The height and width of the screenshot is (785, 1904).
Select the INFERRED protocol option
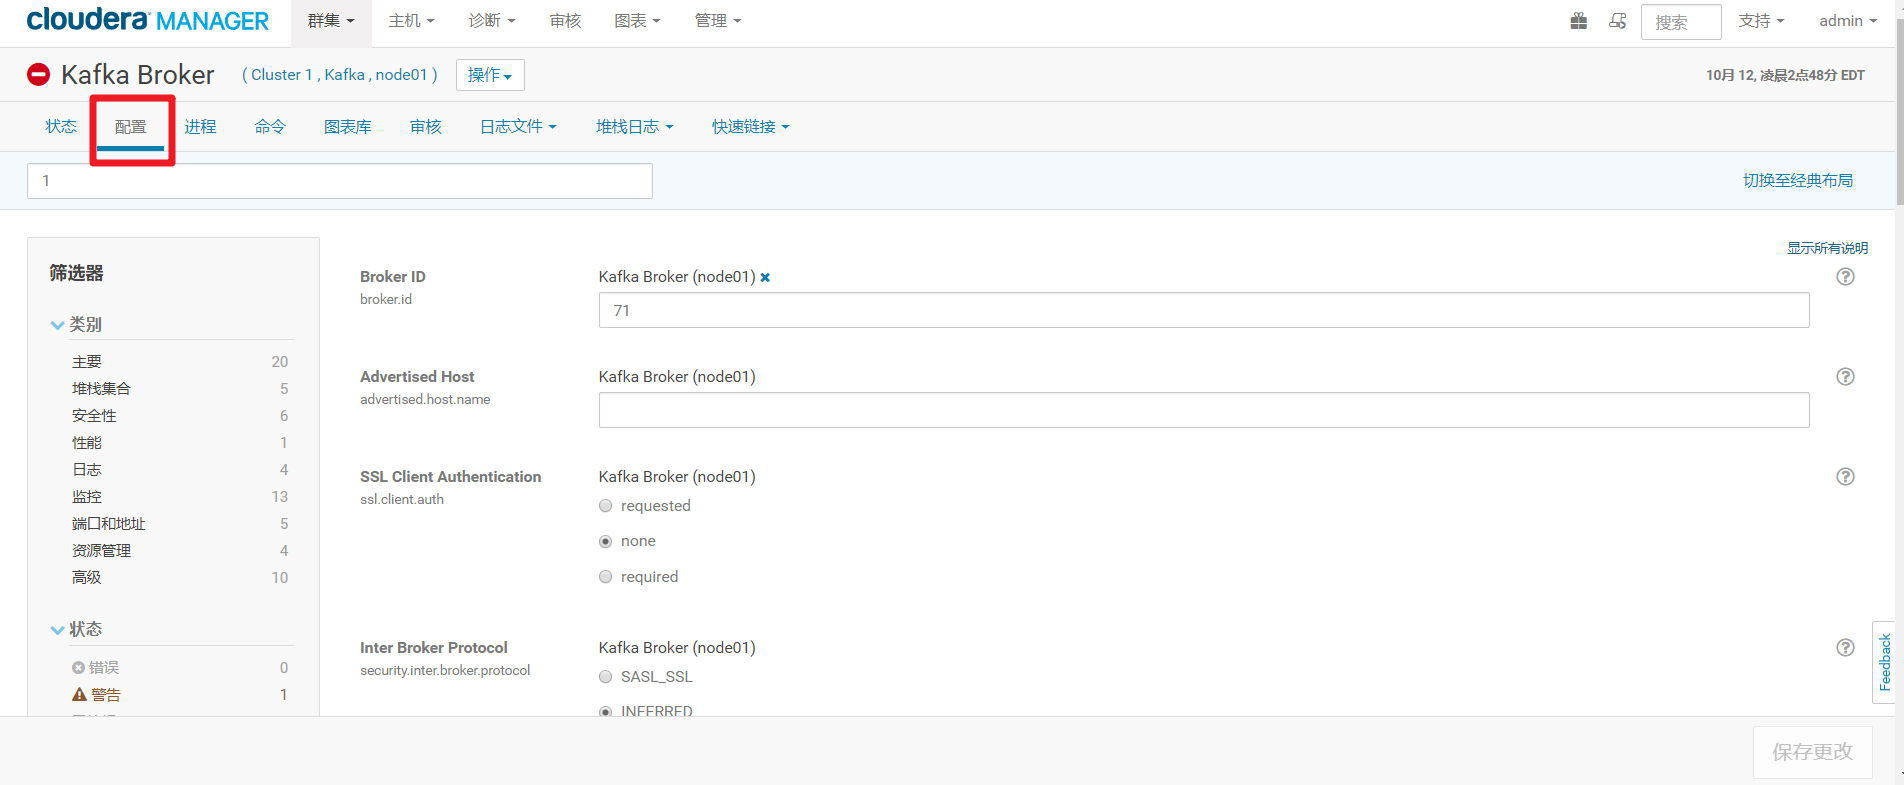[x=605, y=712]
